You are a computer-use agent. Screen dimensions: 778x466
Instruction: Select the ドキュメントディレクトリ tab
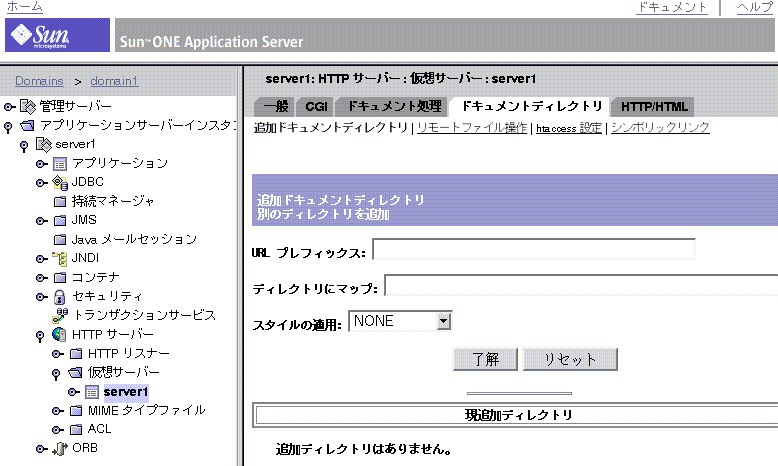[531, 106]
